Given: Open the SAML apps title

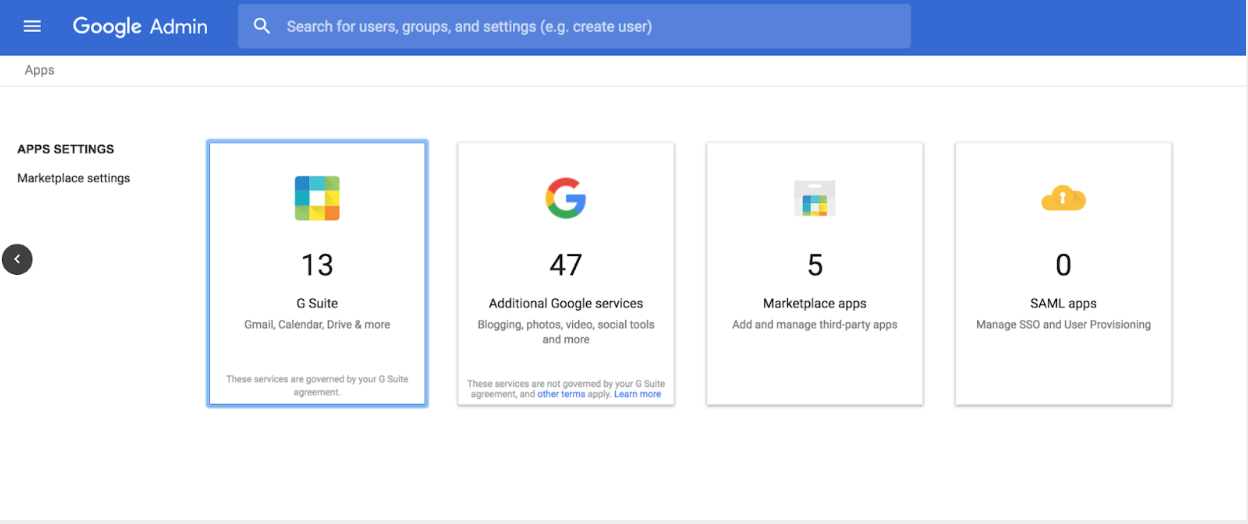Looking at the screenshot, I should click(x=1063, y=303).
